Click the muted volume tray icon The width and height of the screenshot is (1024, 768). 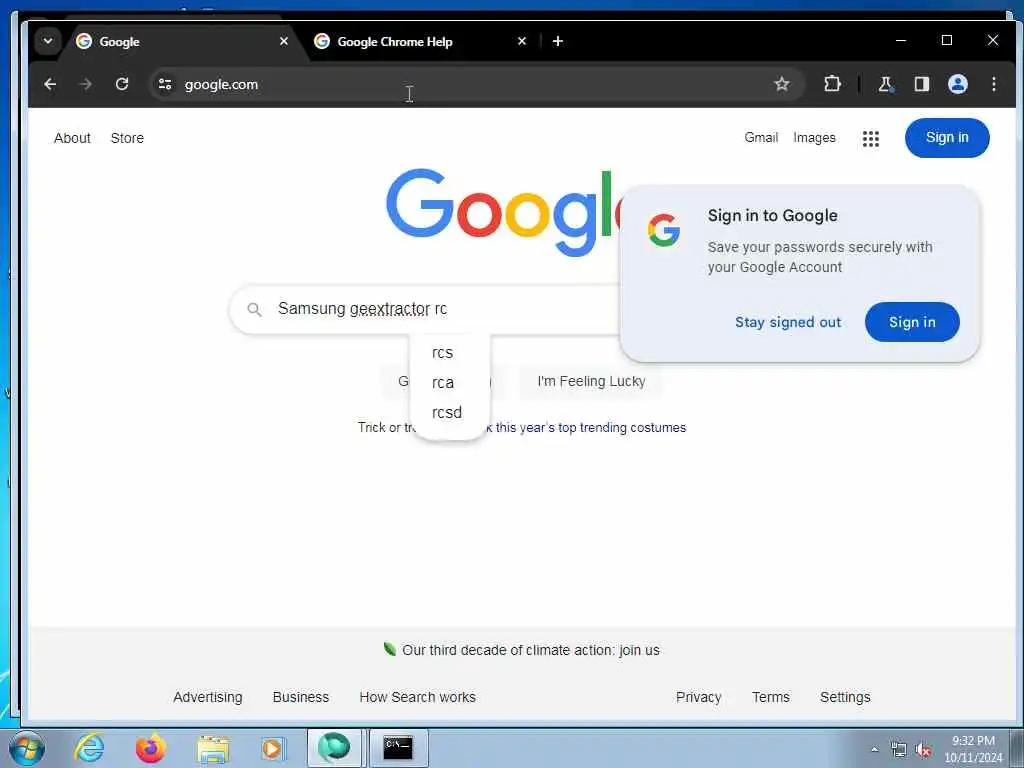pyautogui.click(x=923, y=750)
